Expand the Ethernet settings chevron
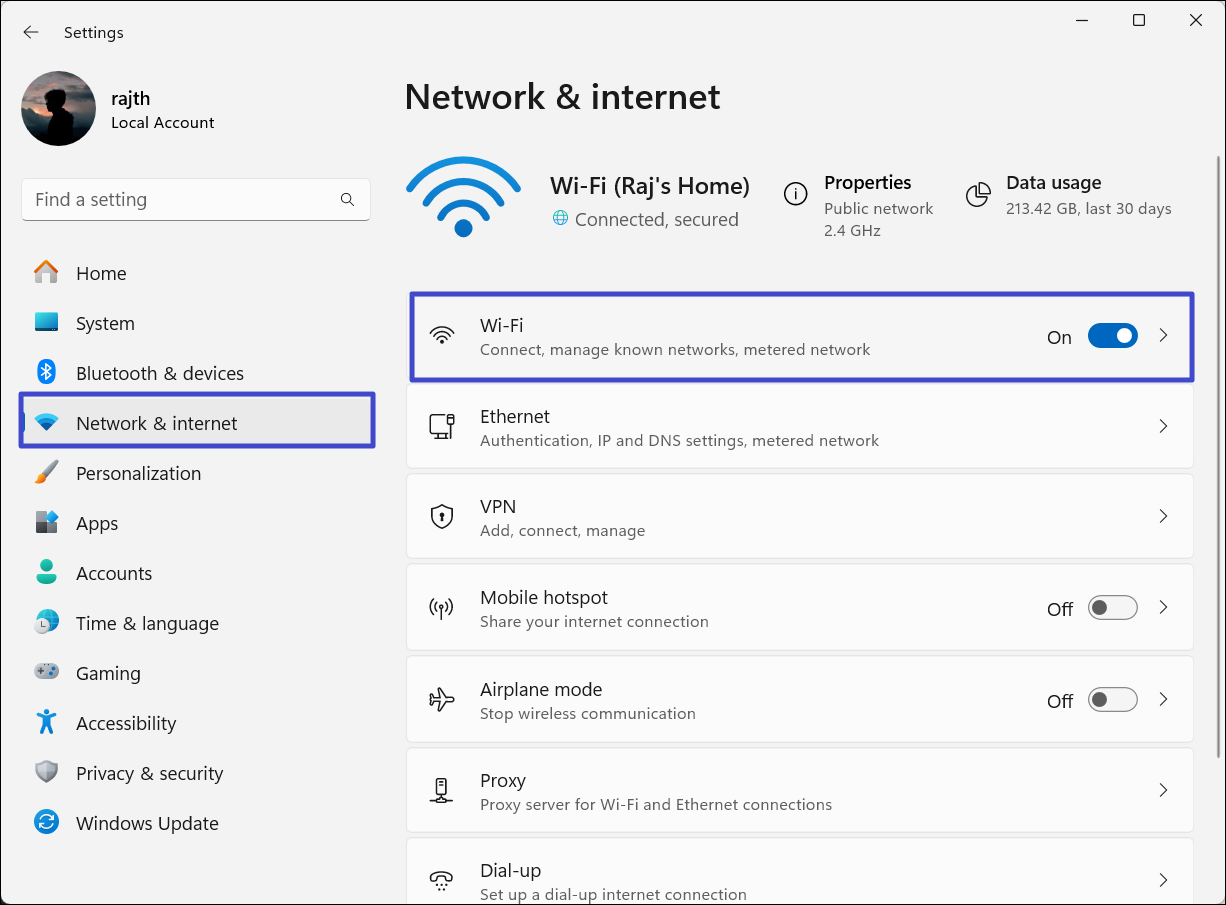This screenshot has width=1226, height=905. tap(1163, 426)
